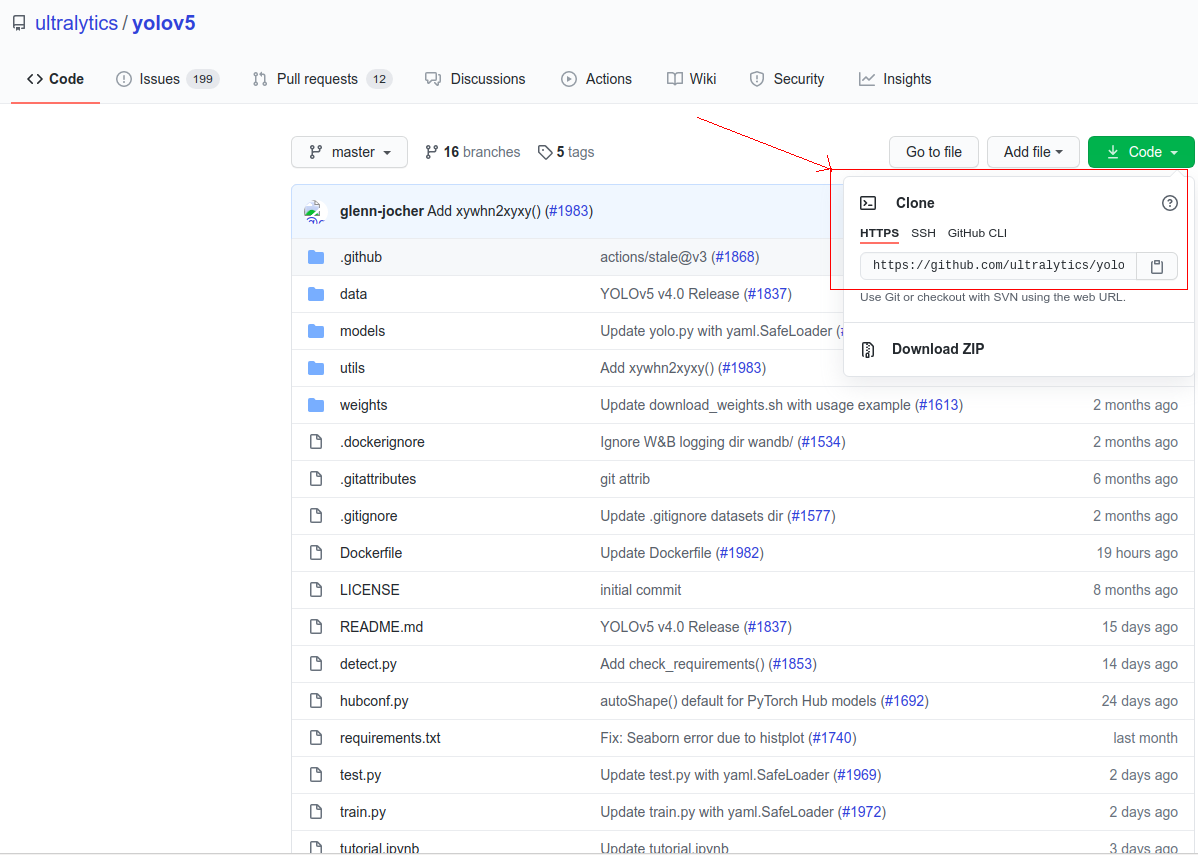The height and width of the screenshot is (855, 1198).
Task: Click the help question mark icon in Clone panel
Action: (x=1170, y=203)
